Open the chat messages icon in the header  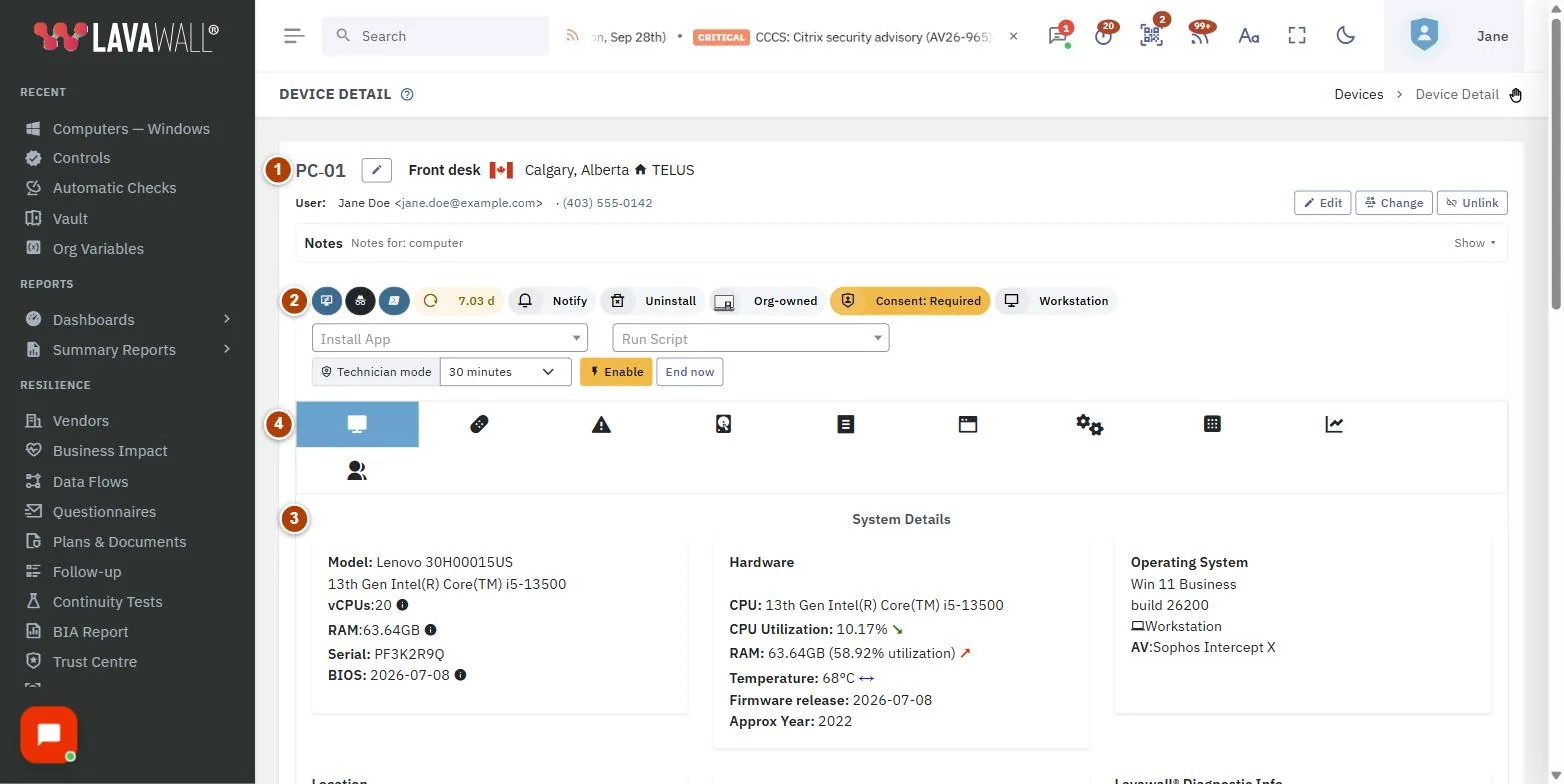click(x=1056, y=36)
